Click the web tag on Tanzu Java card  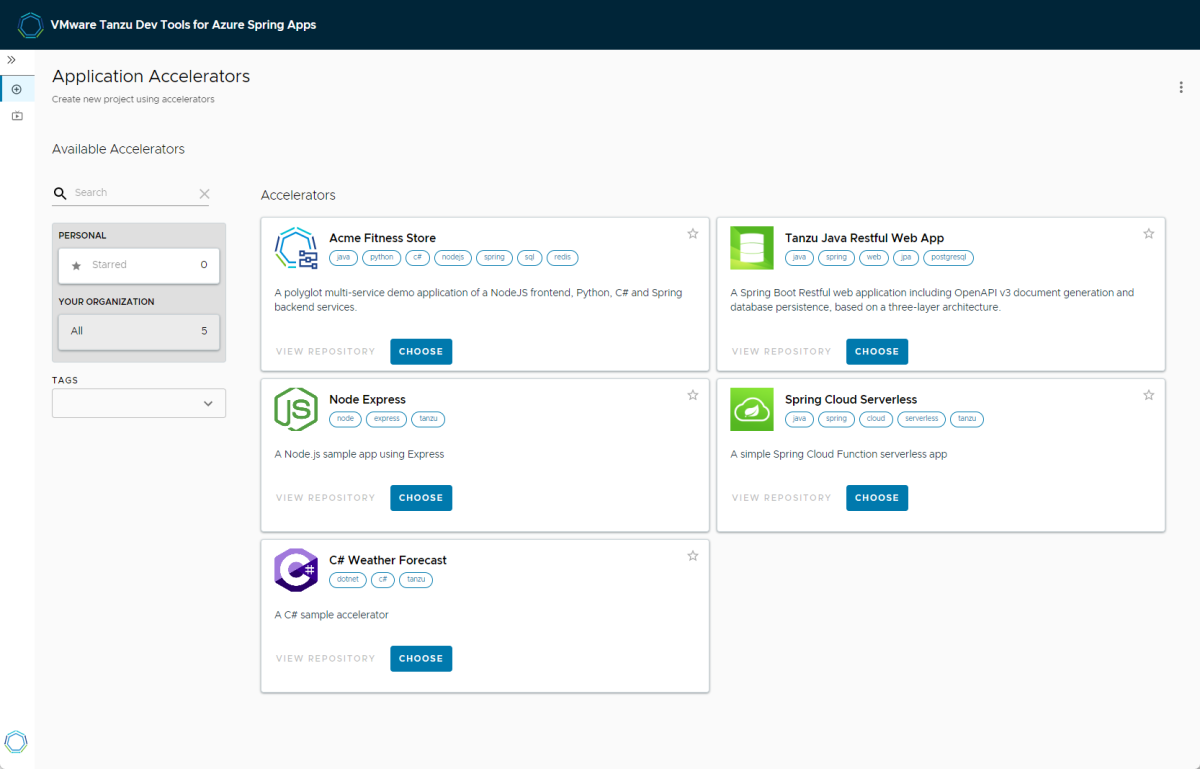pos(874,257)
